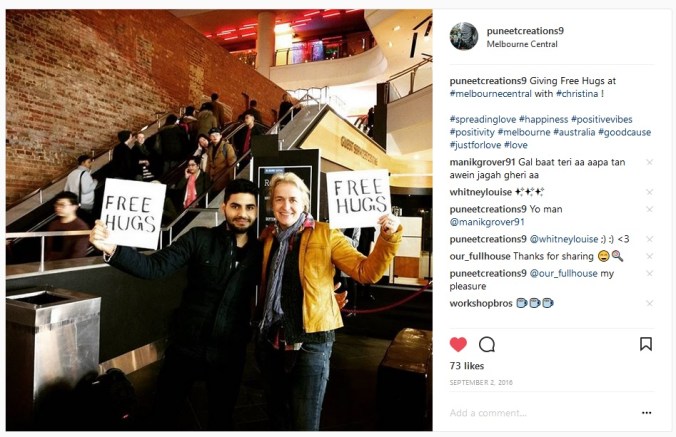Delete the our_fullhouse comment with X
Screen dimensions: 676x437
[x=649, y=256]
